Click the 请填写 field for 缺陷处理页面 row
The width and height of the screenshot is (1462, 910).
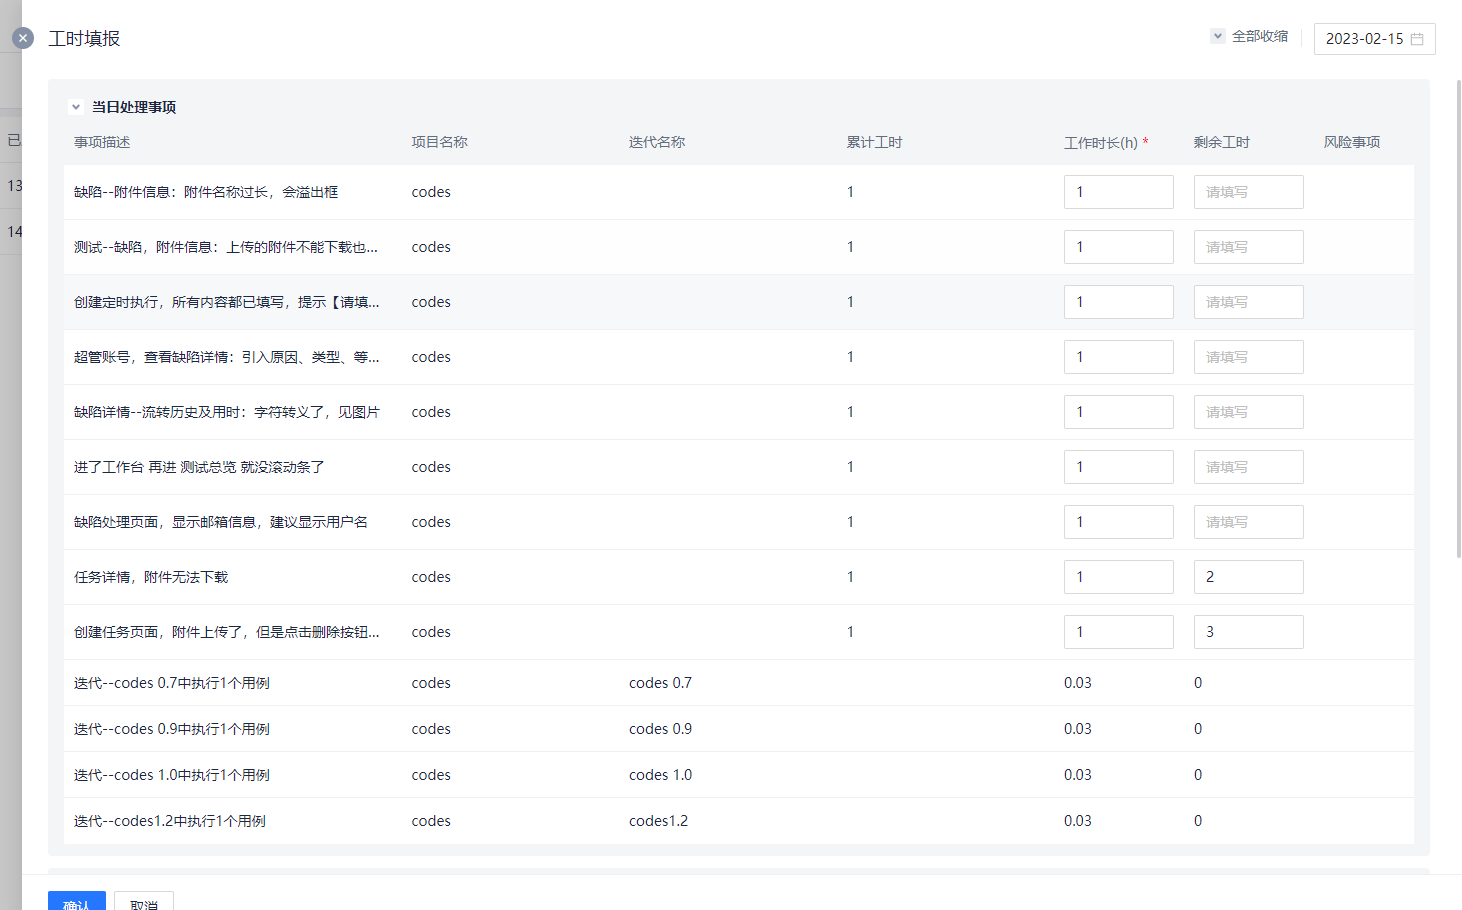click(1248, 521)
